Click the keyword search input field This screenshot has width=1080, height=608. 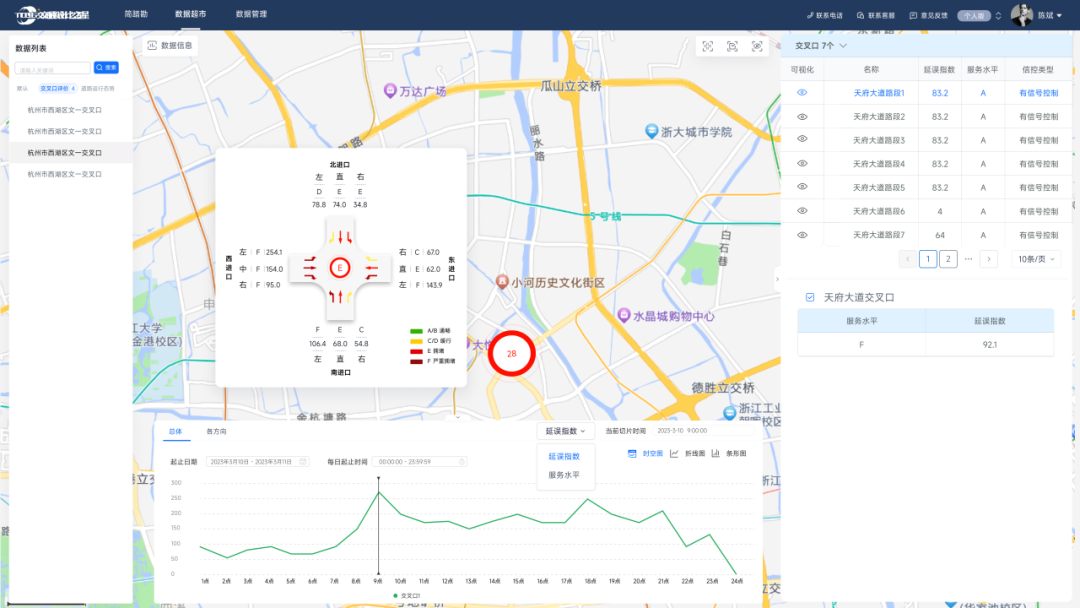[x=53, y=68]
